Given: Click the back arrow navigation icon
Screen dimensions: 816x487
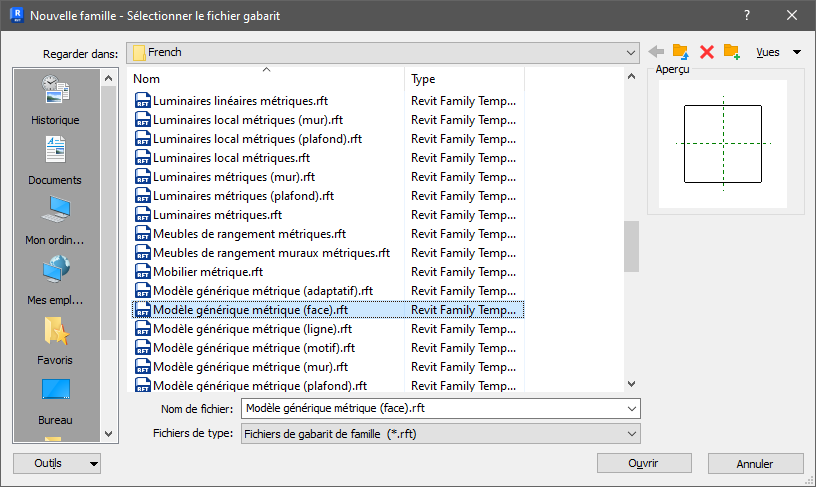Looking at the screenshot, I should coord(656,52).
